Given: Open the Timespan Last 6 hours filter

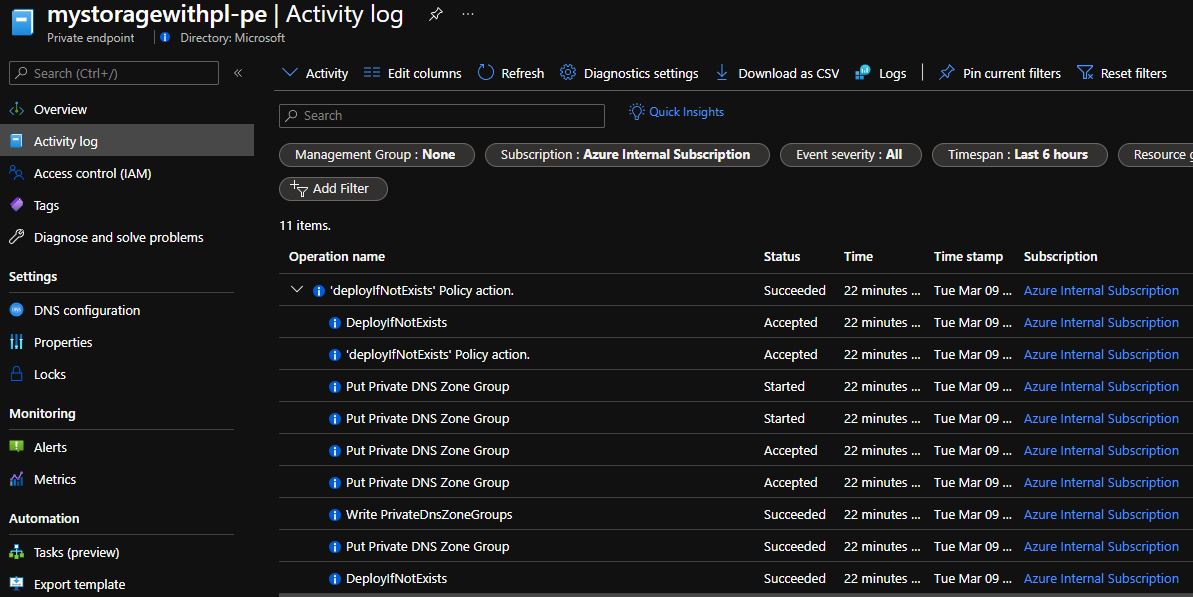Looking at the screenshot, I should (x=1017, y=154).
